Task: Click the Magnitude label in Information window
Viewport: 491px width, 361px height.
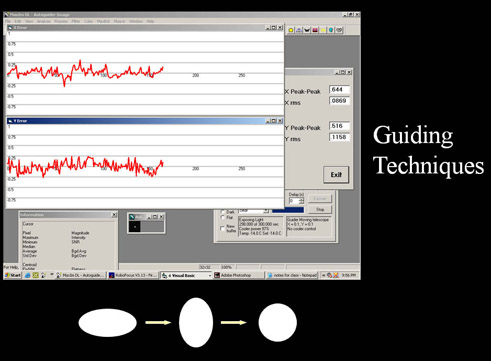Action: click(80, 233)
